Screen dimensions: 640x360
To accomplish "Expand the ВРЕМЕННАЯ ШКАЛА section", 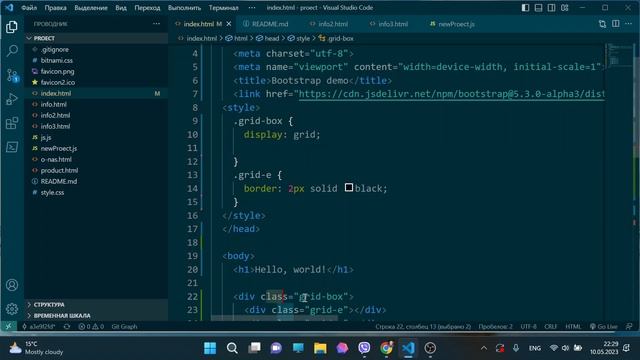I will 96,316.
